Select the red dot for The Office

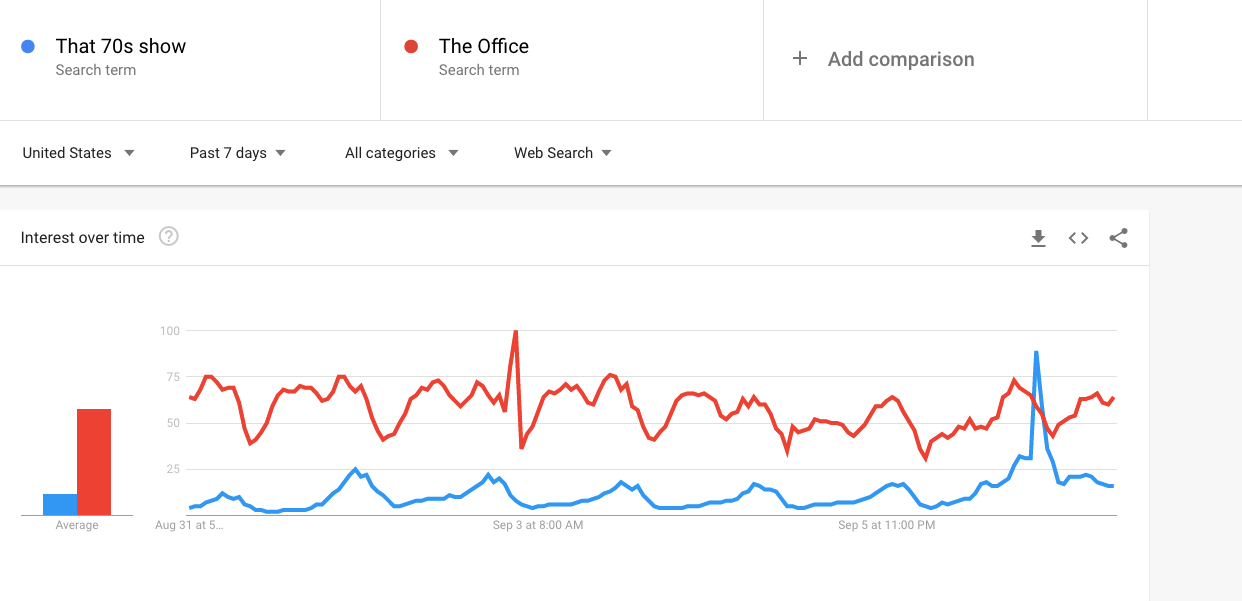click(x=410, y=46)
